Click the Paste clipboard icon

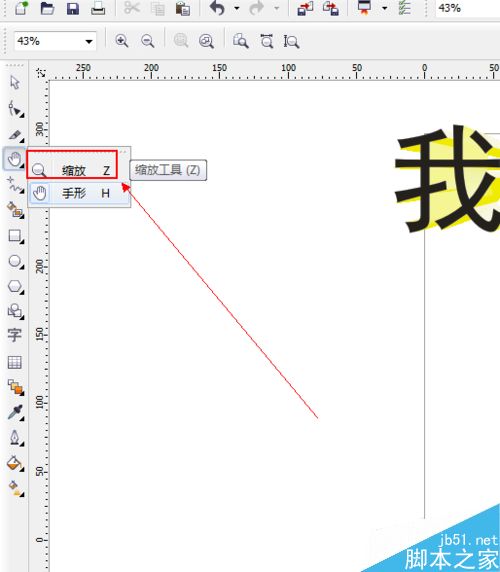coord(183,8)
